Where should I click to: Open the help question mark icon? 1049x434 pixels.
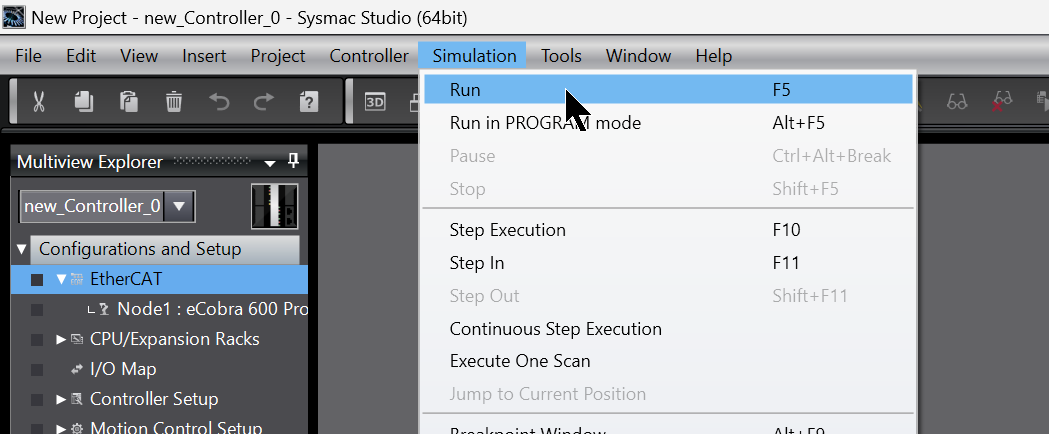coord(308,102)
